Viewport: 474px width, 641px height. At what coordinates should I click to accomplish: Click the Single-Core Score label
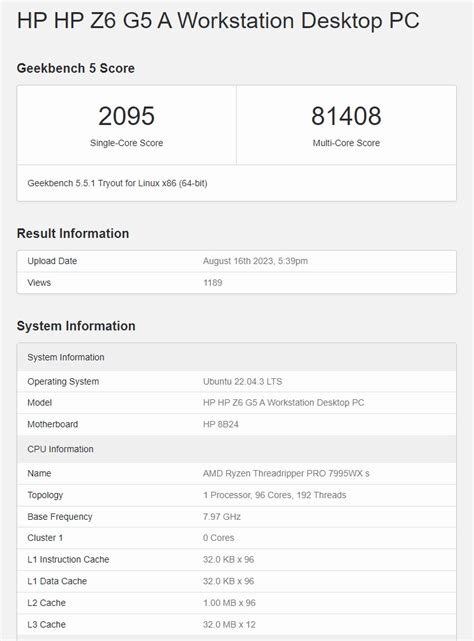tap(126, 143)
